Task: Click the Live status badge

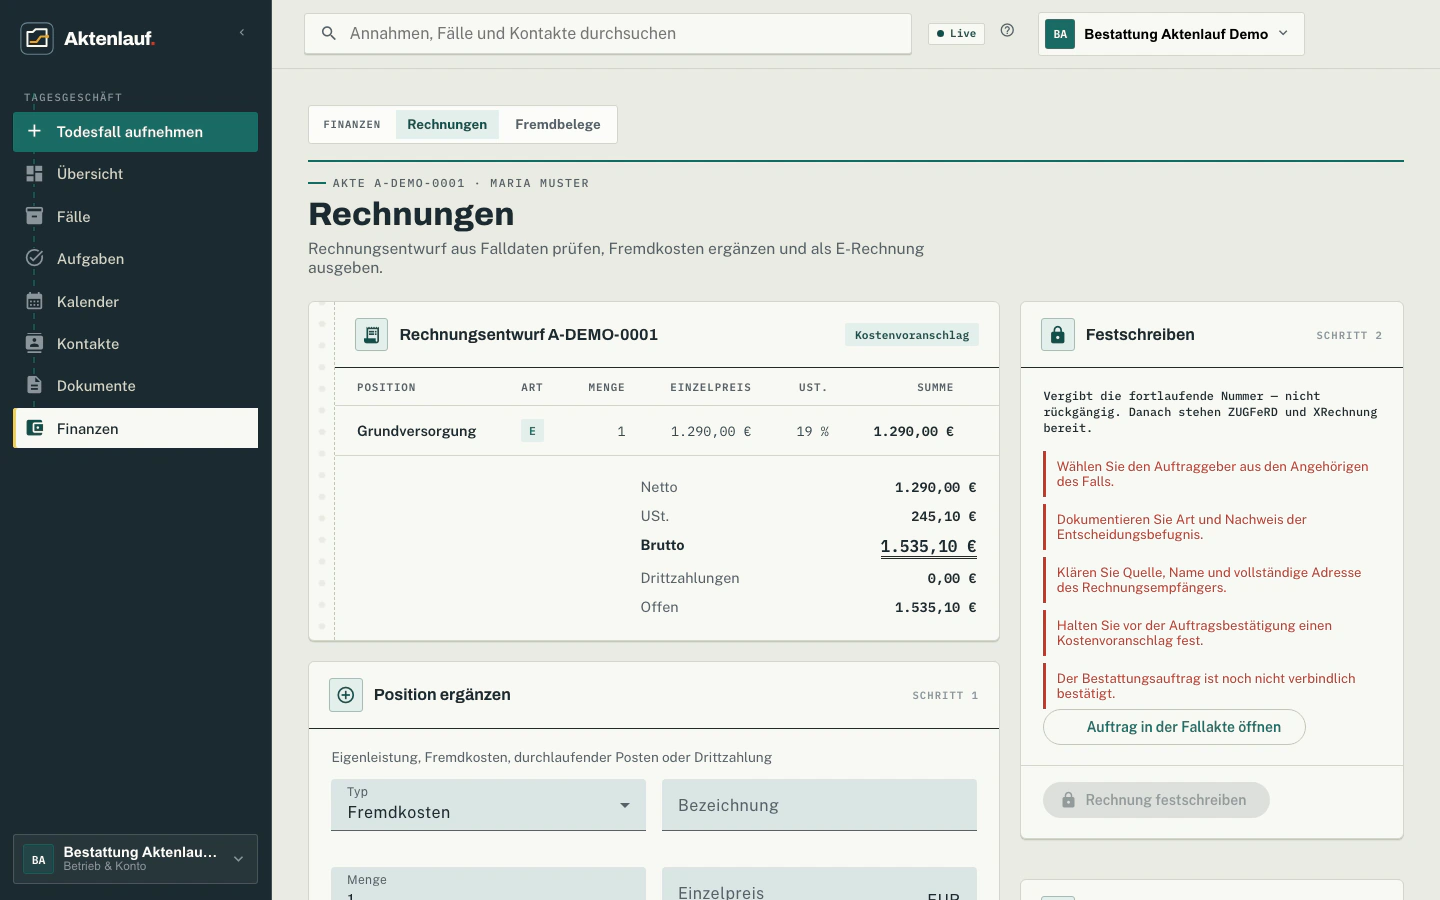Action: 956,33
